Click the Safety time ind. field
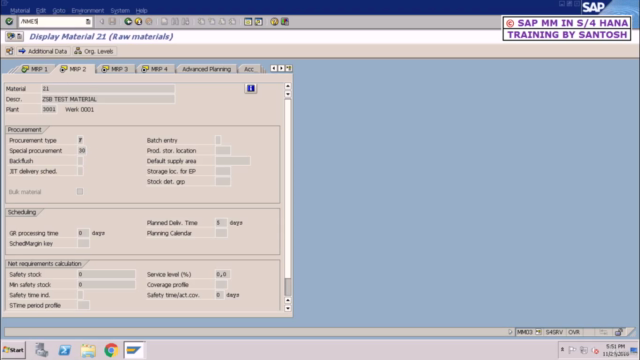This screenshot has width=640, height=360. pos(80,295)
